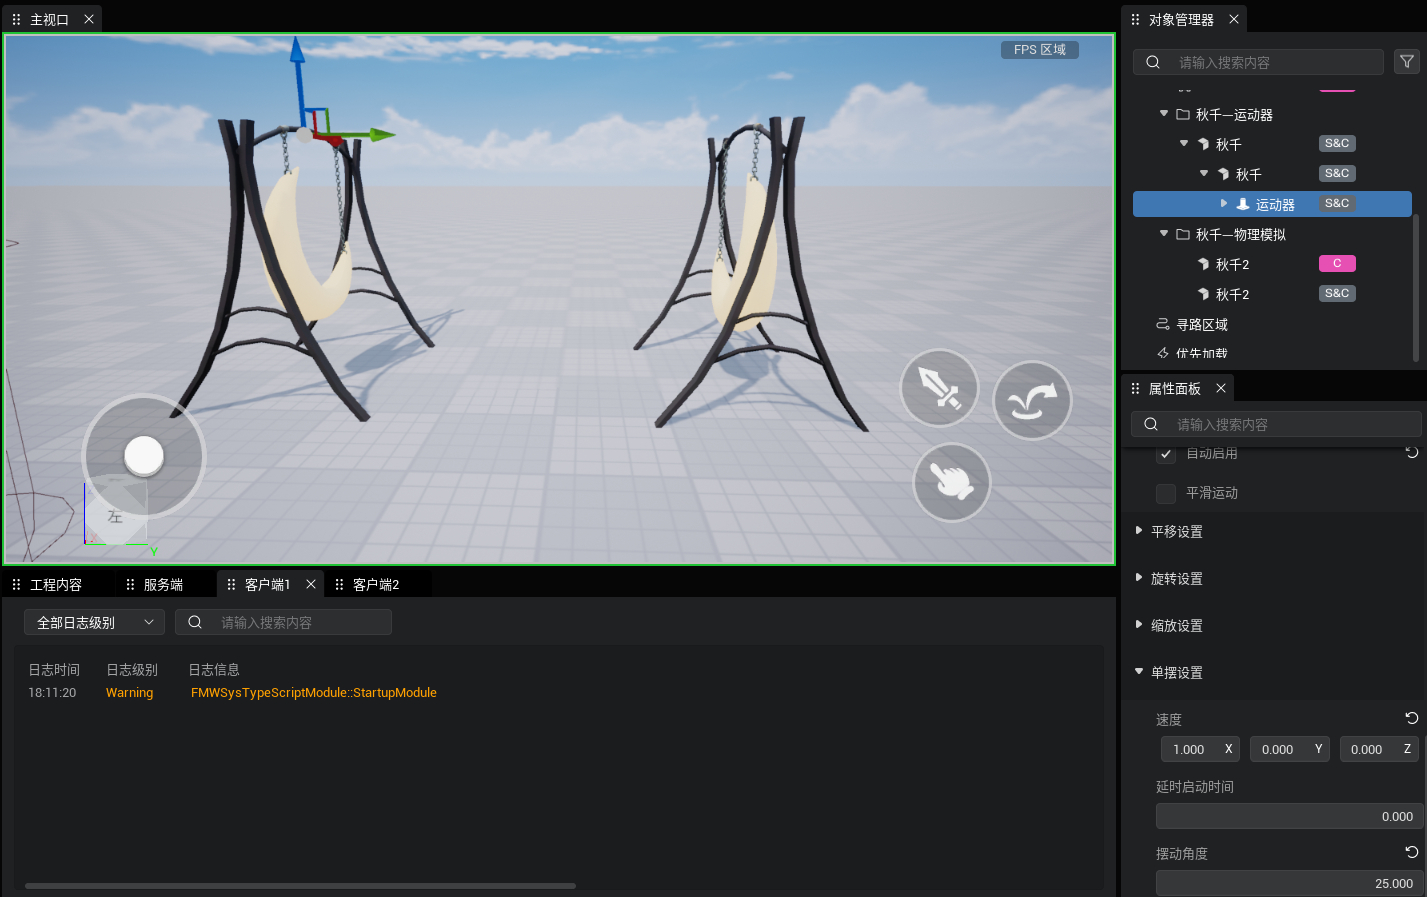
Task: Click the S&C tag on 秋千2 row
Action: (1337, 293)
